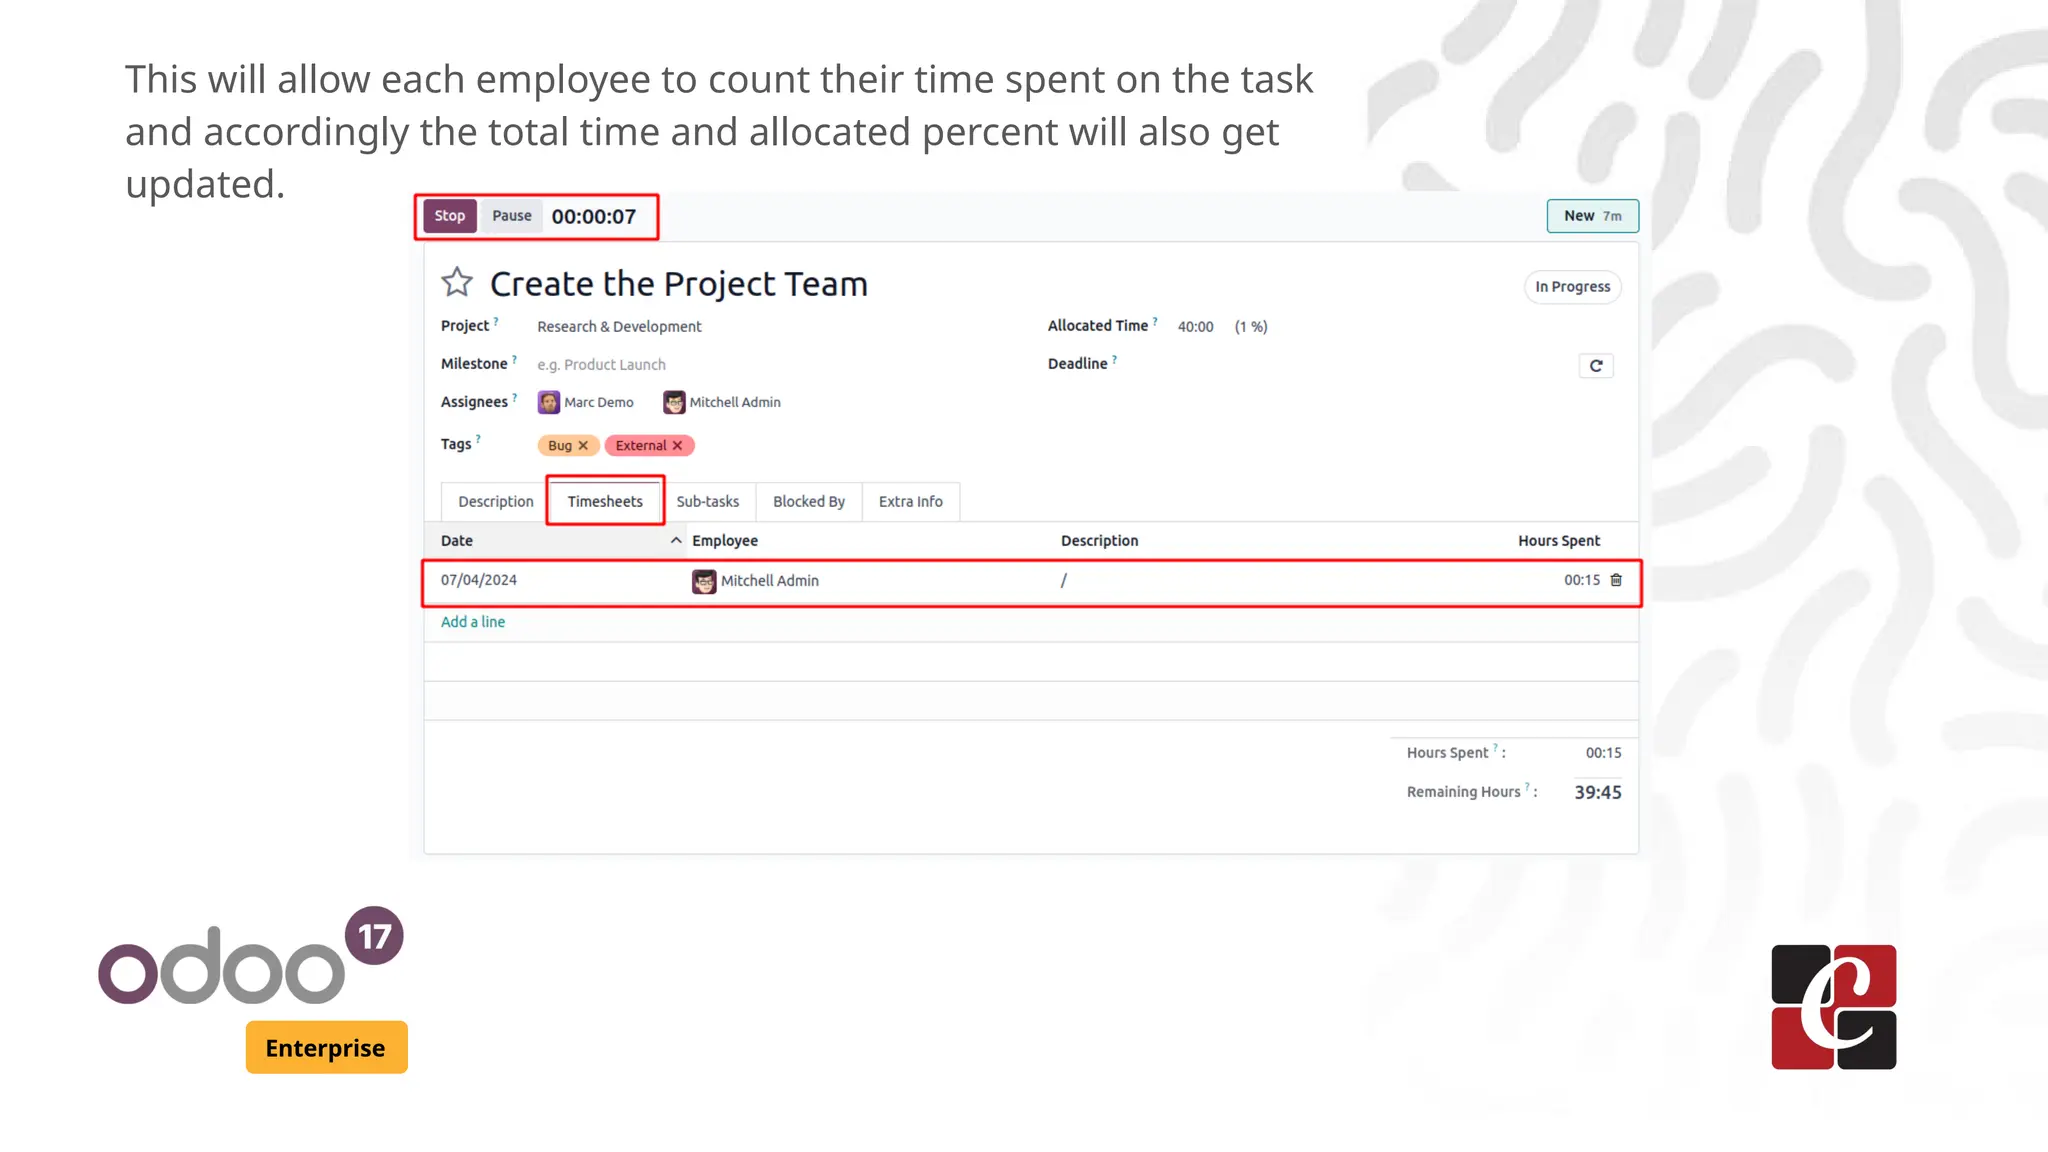
Task: Click Mitchell Admin assignee avatar in Assignees
Action: point(674,403)
